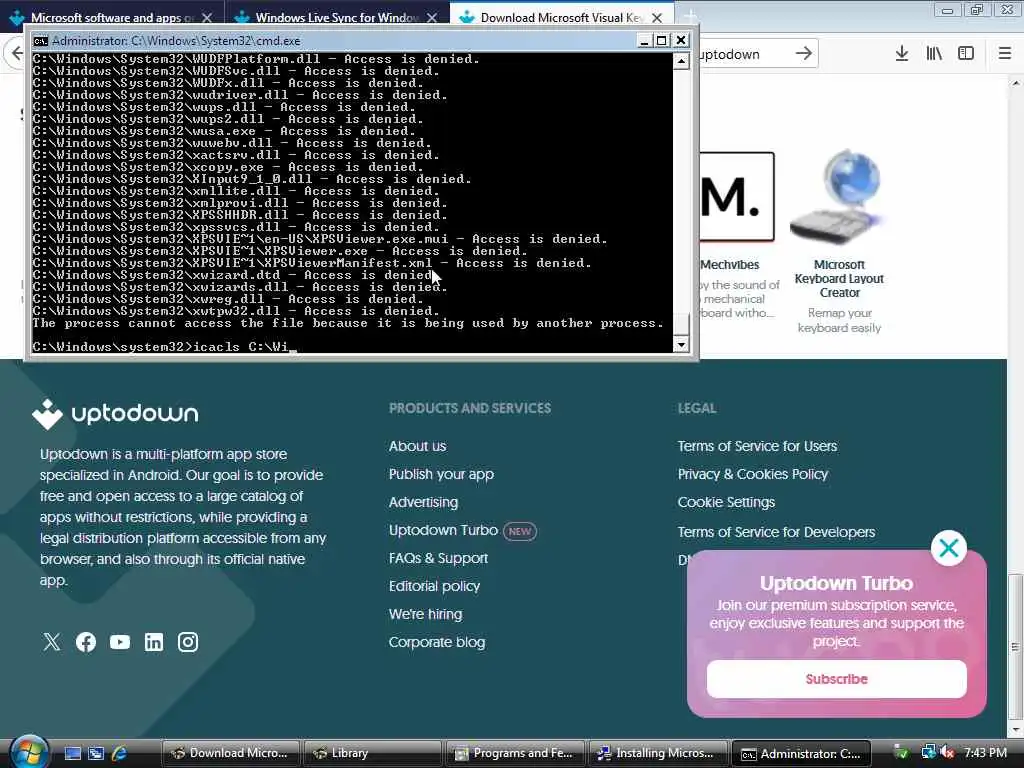The width and height of the screenshot is (1024, 768).
Task: Switch to Library taskbar button
Action: coord(372,754)
